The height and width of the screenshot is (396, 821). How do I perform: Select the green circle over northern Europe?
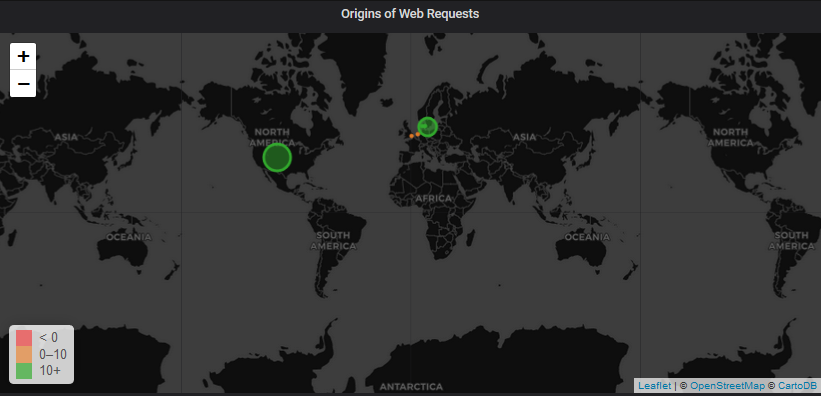coord(427,126)
